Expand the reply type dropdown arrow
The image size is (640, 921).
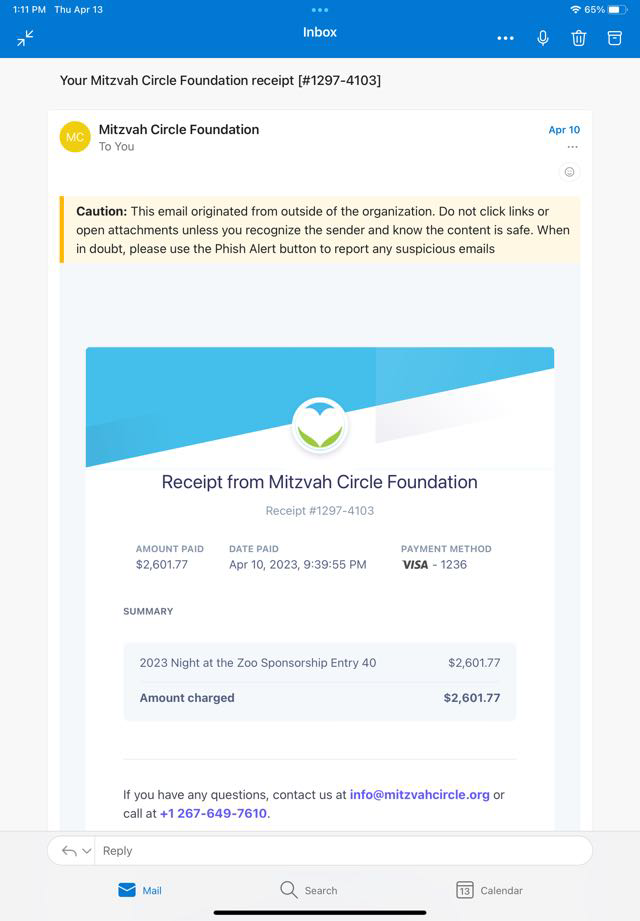[86, 851]
